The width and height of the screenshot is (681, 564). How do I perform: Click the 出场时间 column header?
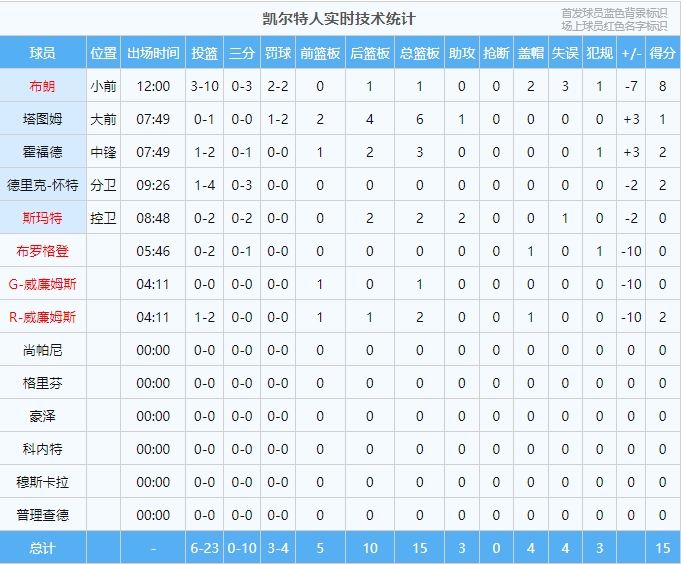tap(153, 53)
